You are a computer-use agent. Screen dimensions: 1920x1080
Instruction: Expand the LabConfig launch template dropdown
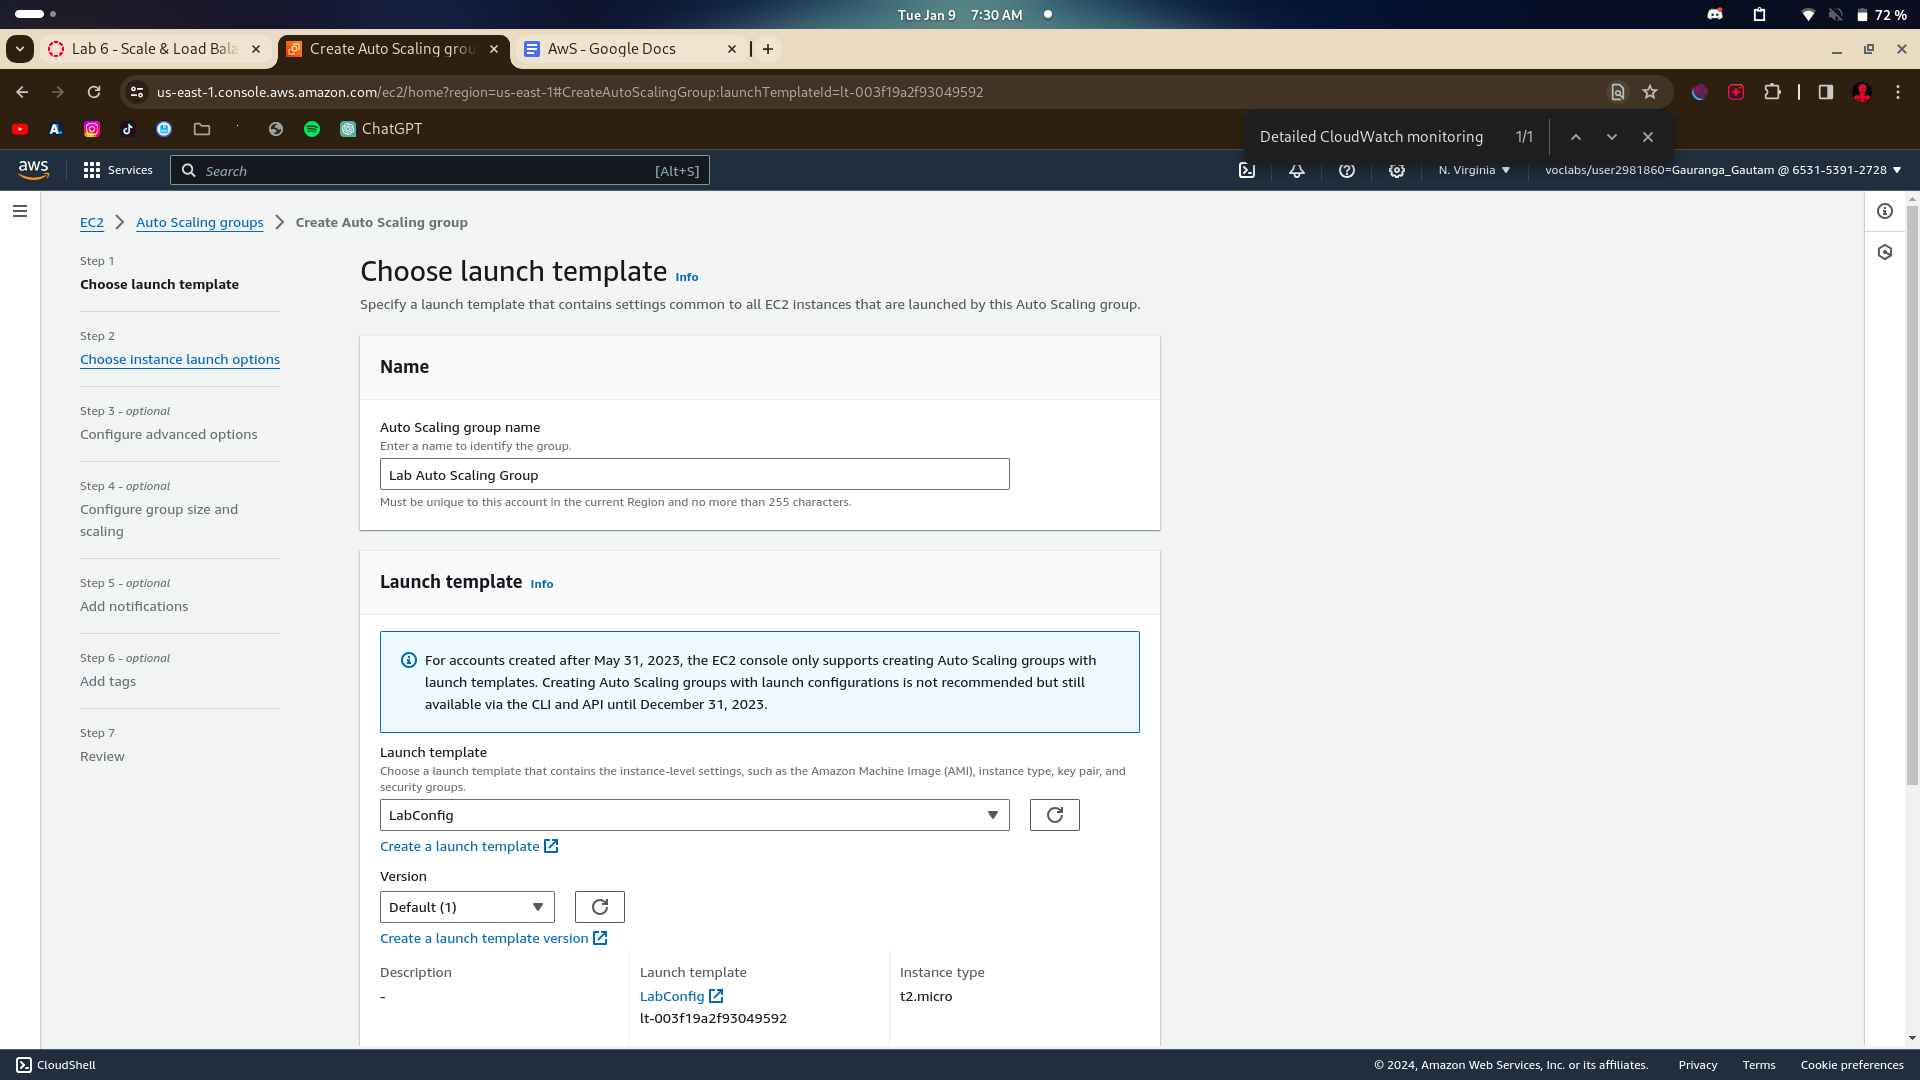(694, 815)
